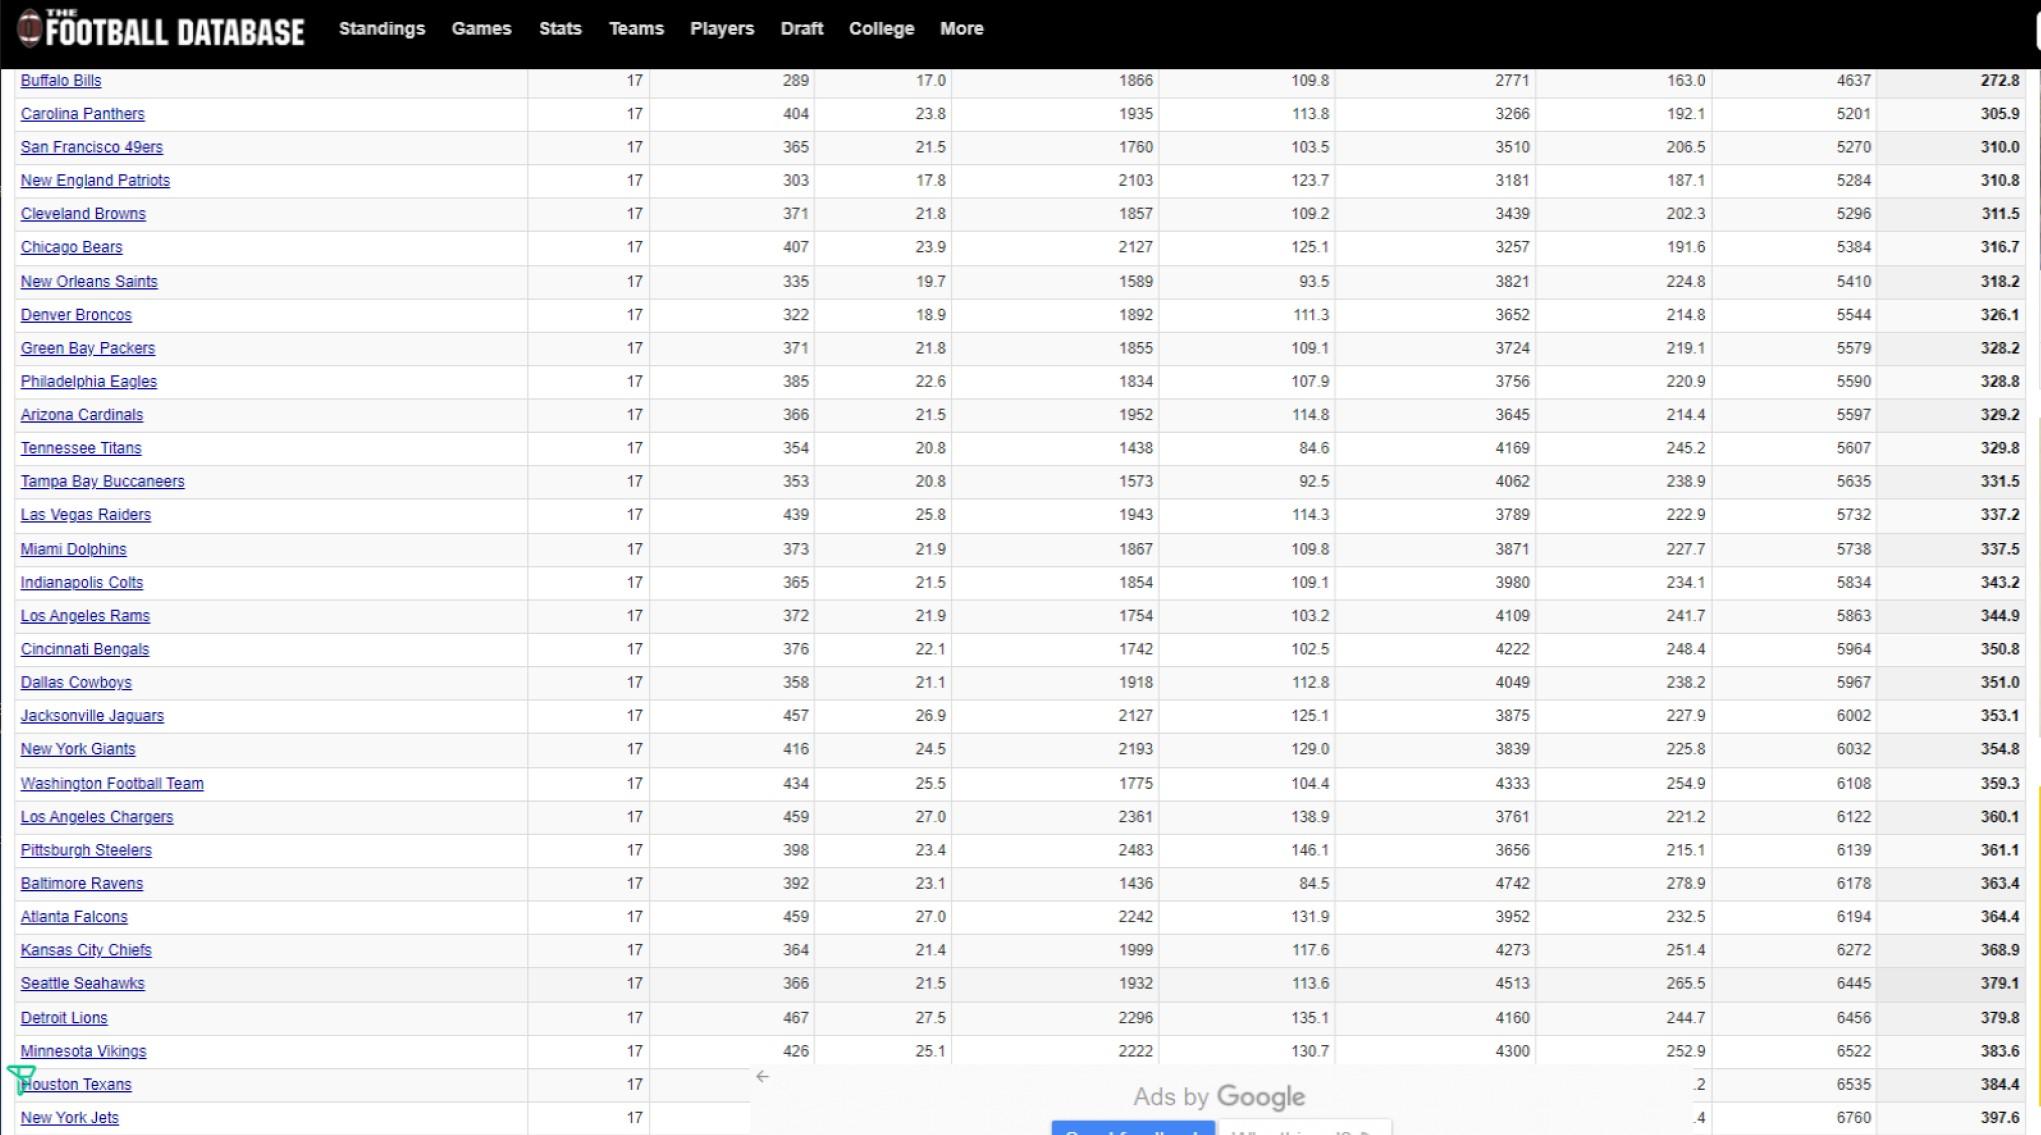The image size is (2041, 1135).
Task: Open Indianapolis Colts team link
Action: pos(82,583)
